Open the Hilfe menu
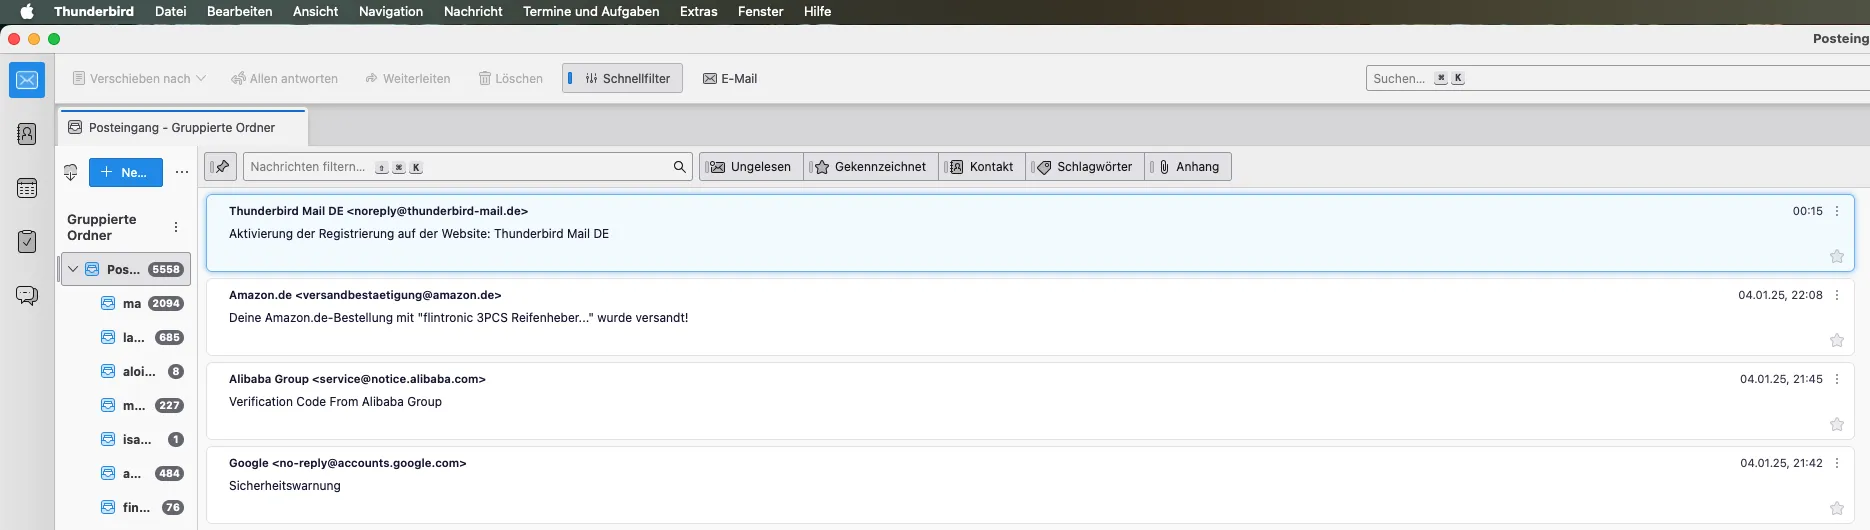 (818, 11)
